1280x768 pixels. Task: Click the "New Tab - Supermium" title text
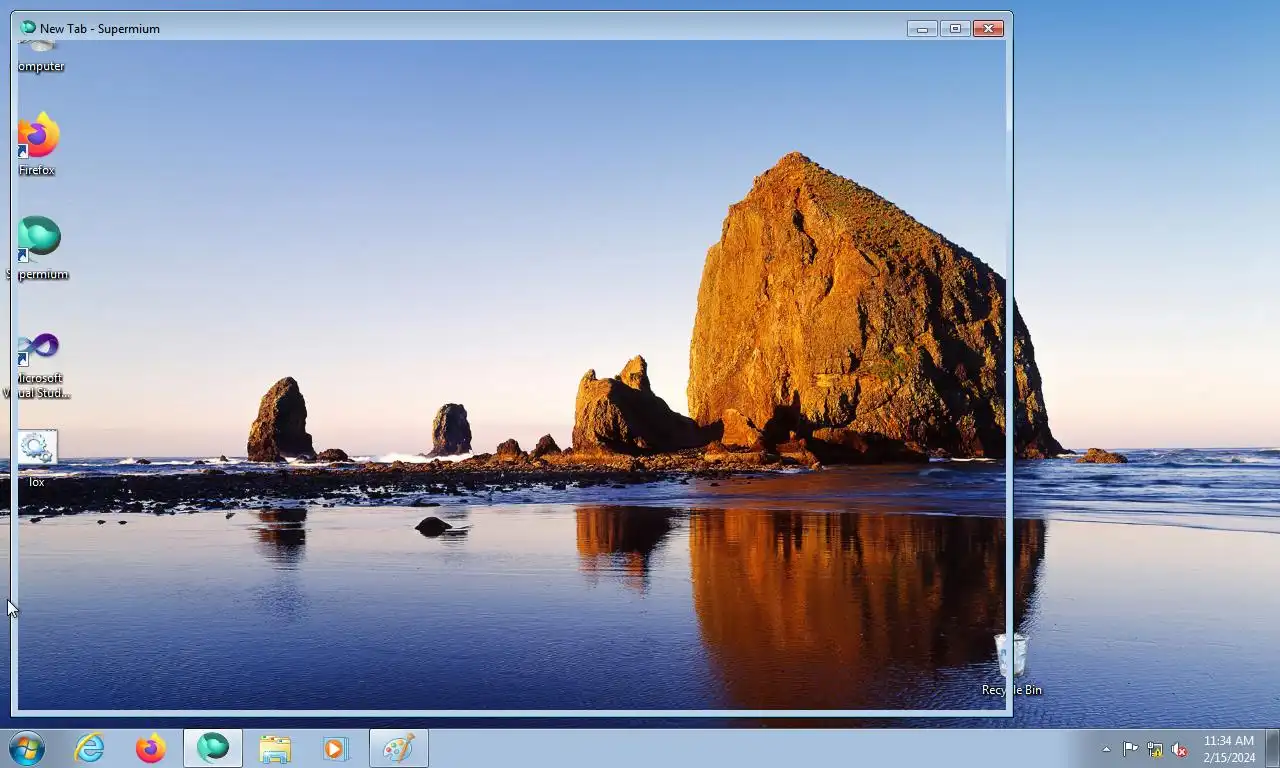pos(100,29)
